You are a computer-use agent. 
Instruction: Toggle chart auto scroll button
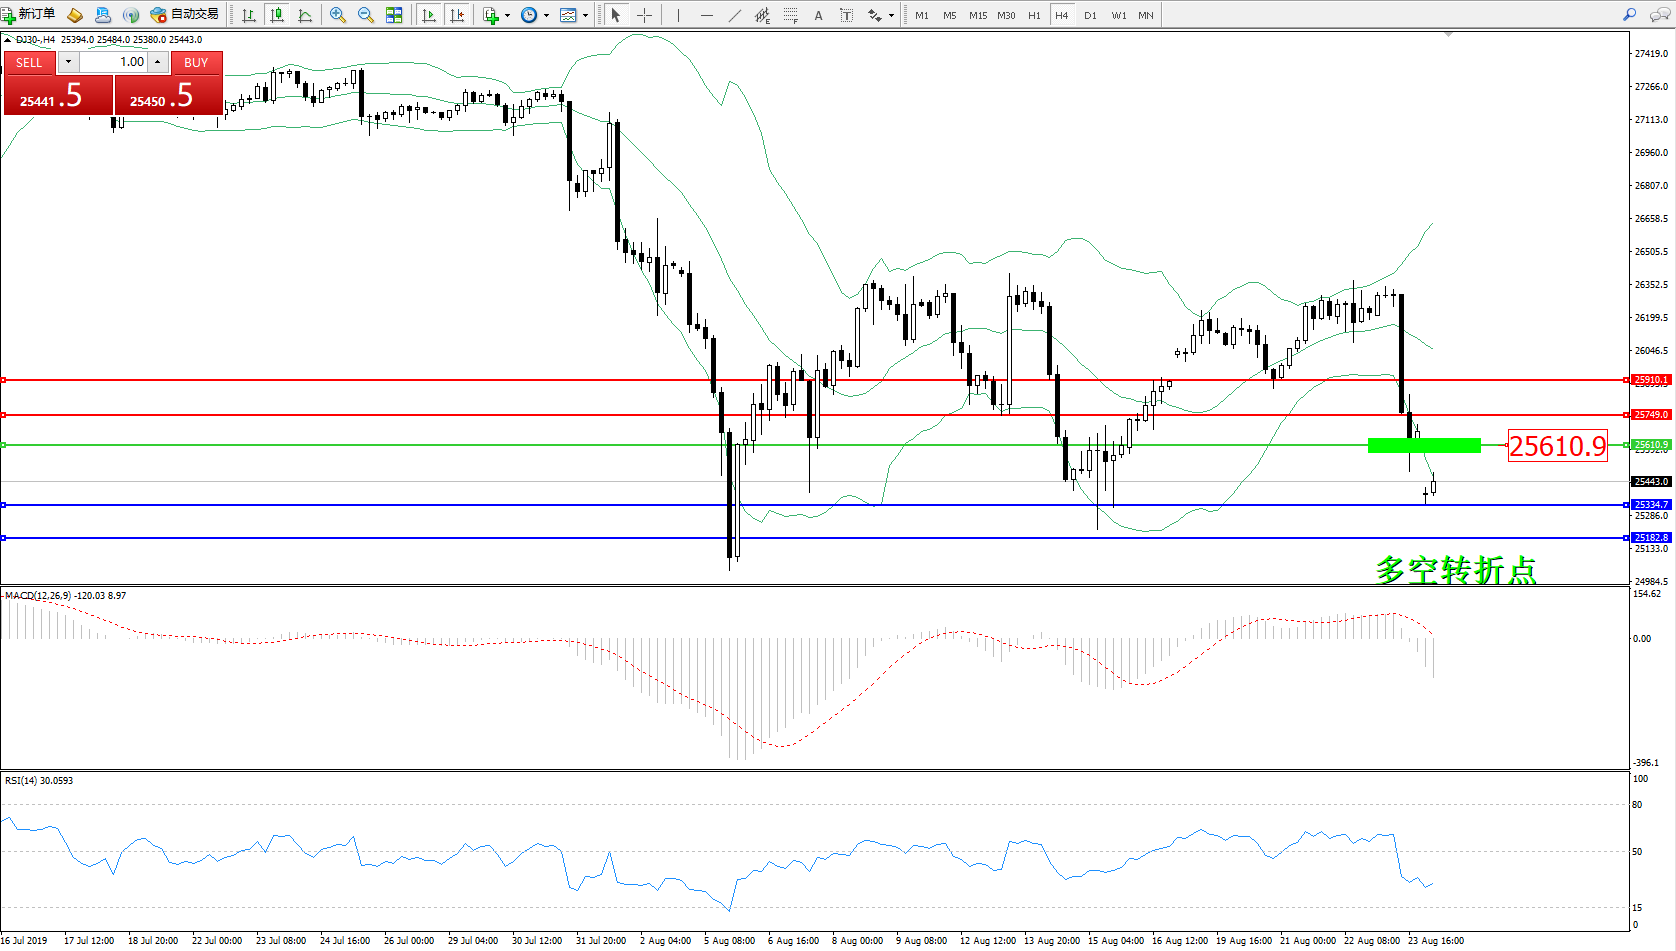(429, 15)
